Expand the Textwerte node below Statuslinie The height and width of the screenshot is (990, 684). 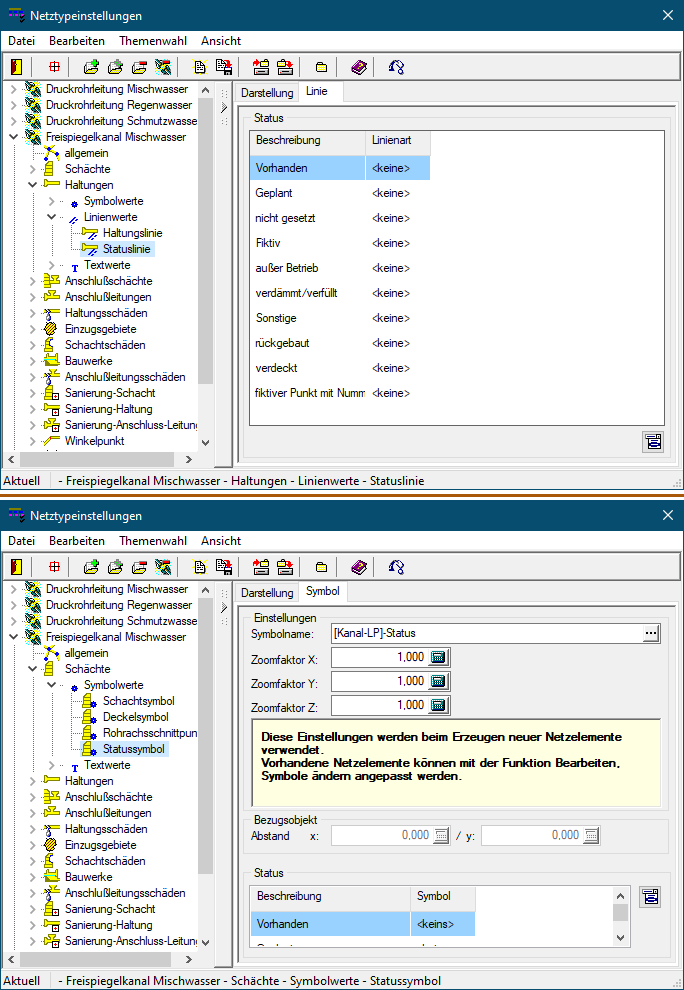(x=51, y=265)
